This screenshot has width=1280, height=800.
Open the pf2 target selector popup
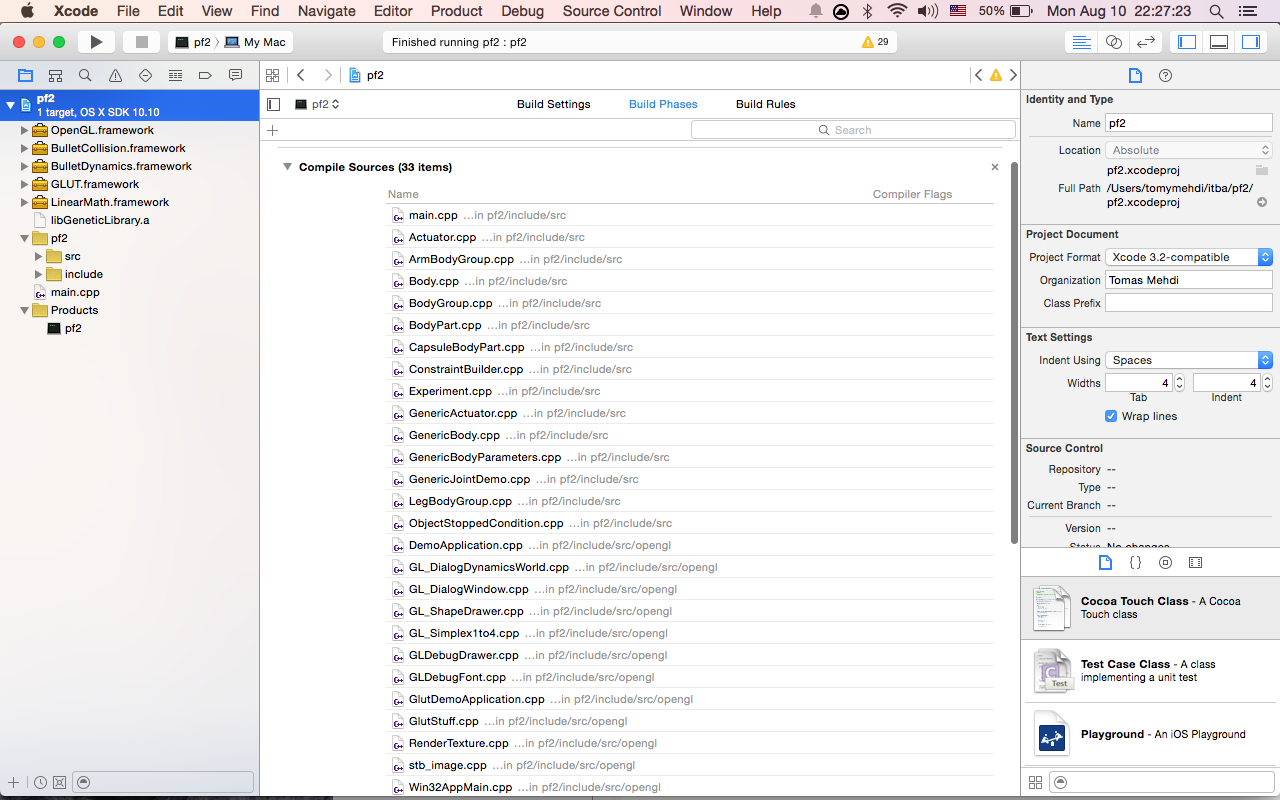[318, 104]
